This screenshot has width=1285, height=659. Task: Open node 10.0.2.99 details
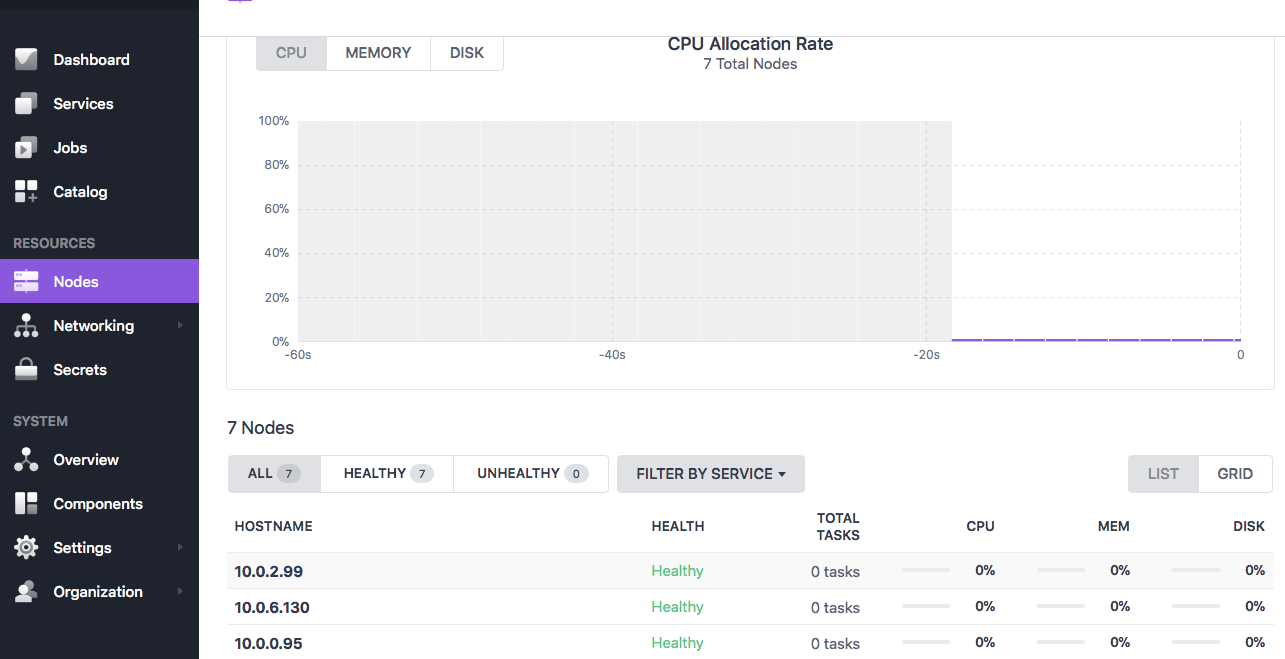tap(269, 572)
